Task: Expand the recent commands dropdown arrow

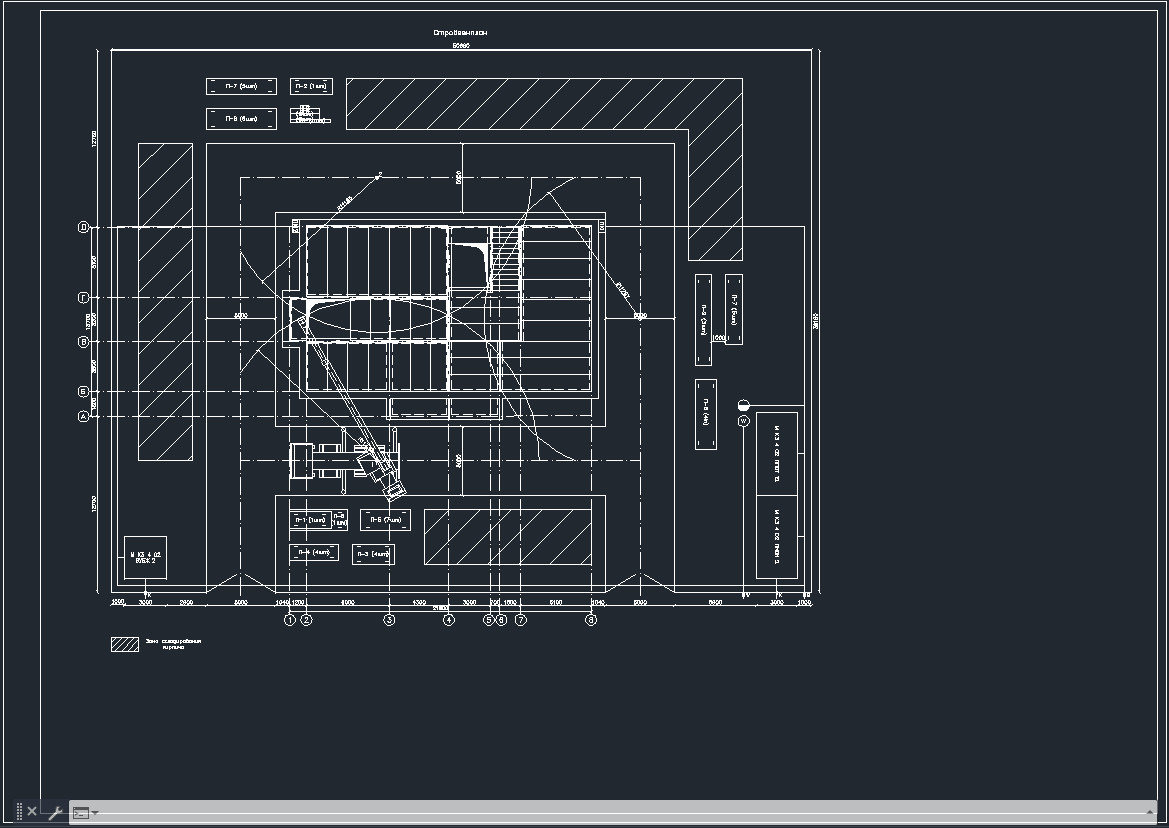Action: (x=95, y=812)
